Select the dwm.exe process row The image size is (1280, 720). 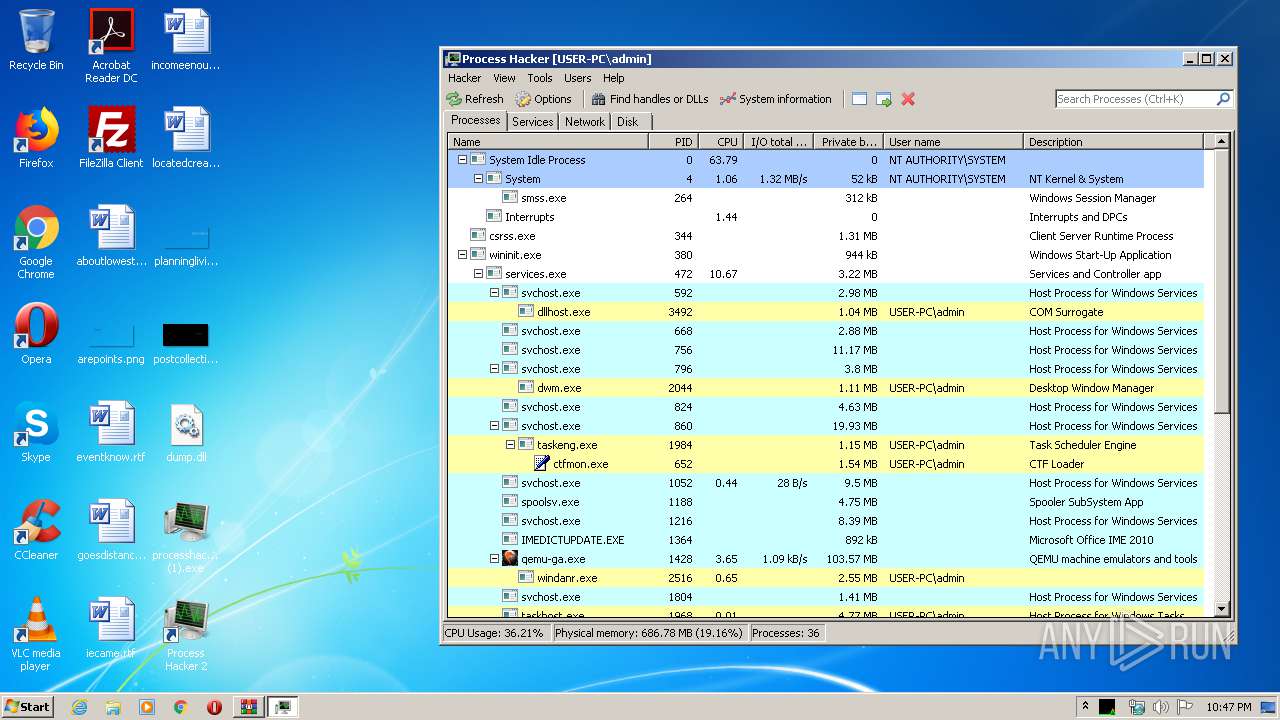pos(825,388)
